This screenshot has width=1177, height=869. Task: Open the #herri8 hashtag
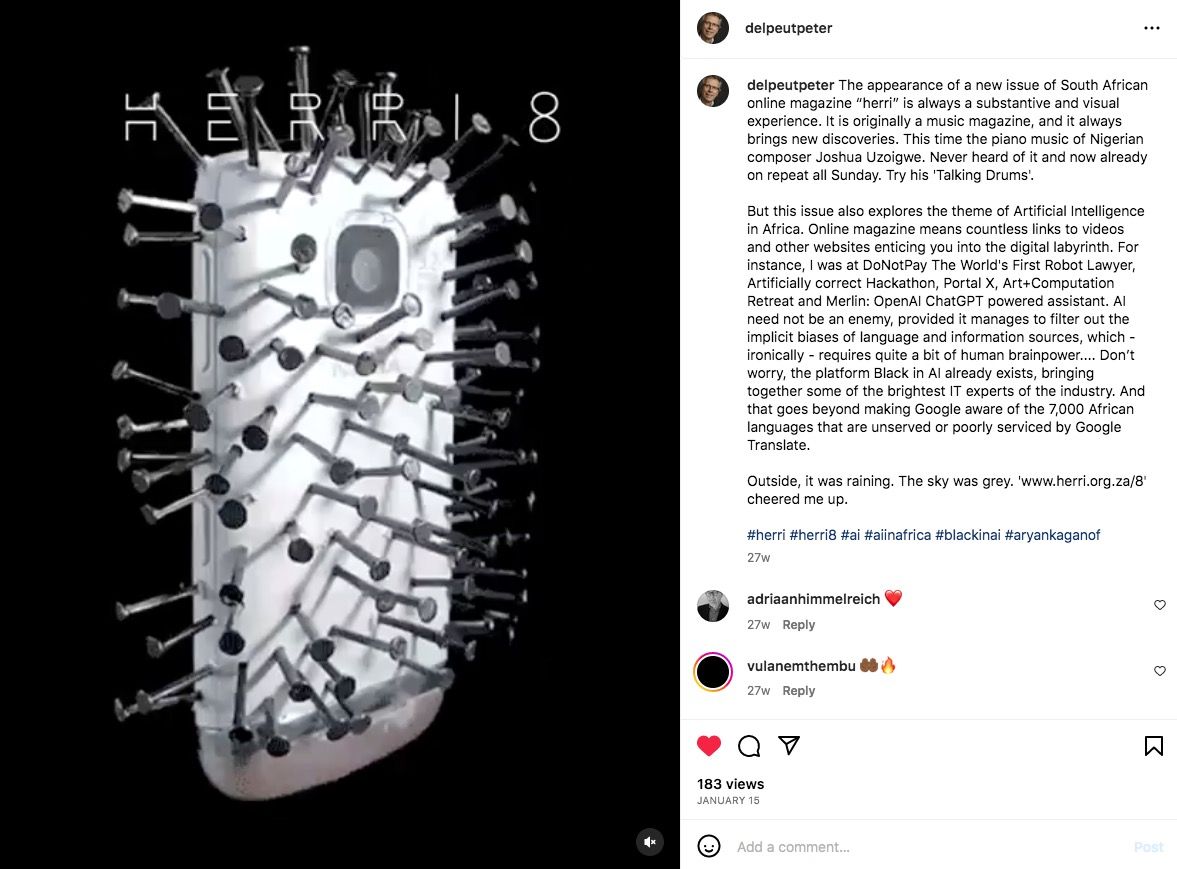pos(812,535)
